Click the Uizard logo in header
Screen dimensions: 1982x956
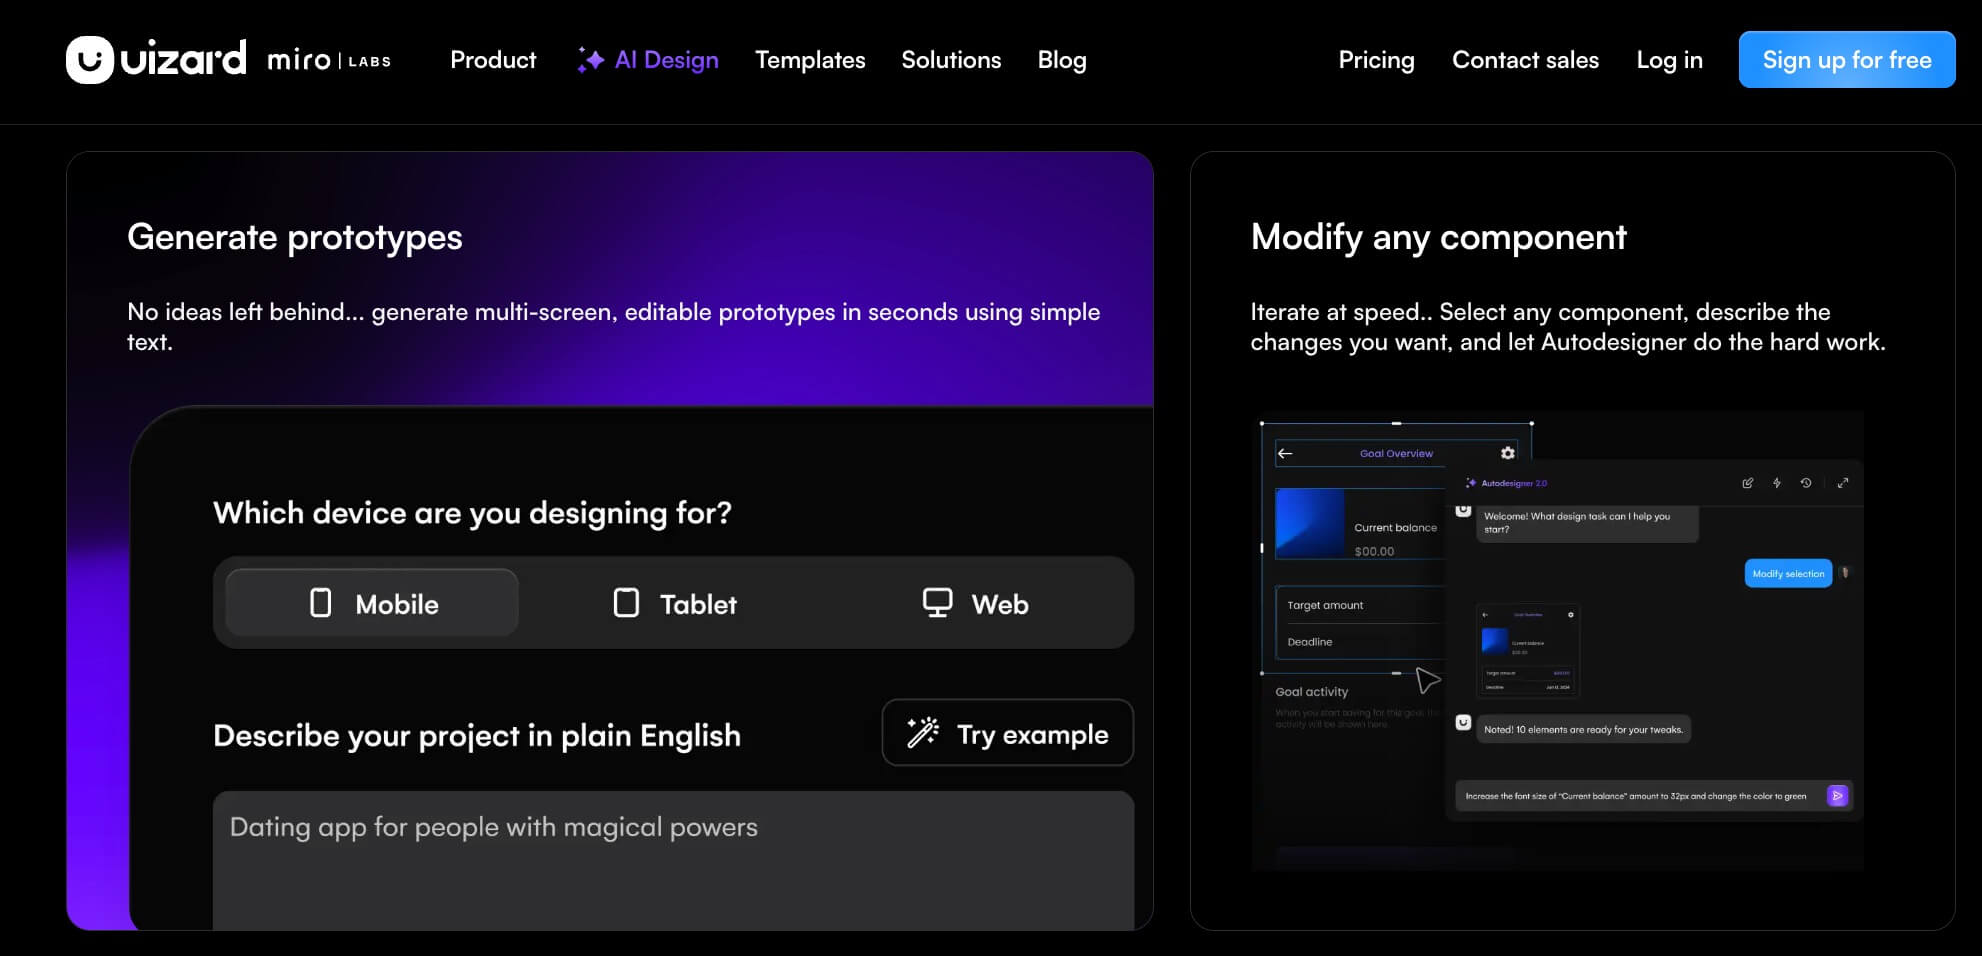pyautogui.click(x=156, y=60)
